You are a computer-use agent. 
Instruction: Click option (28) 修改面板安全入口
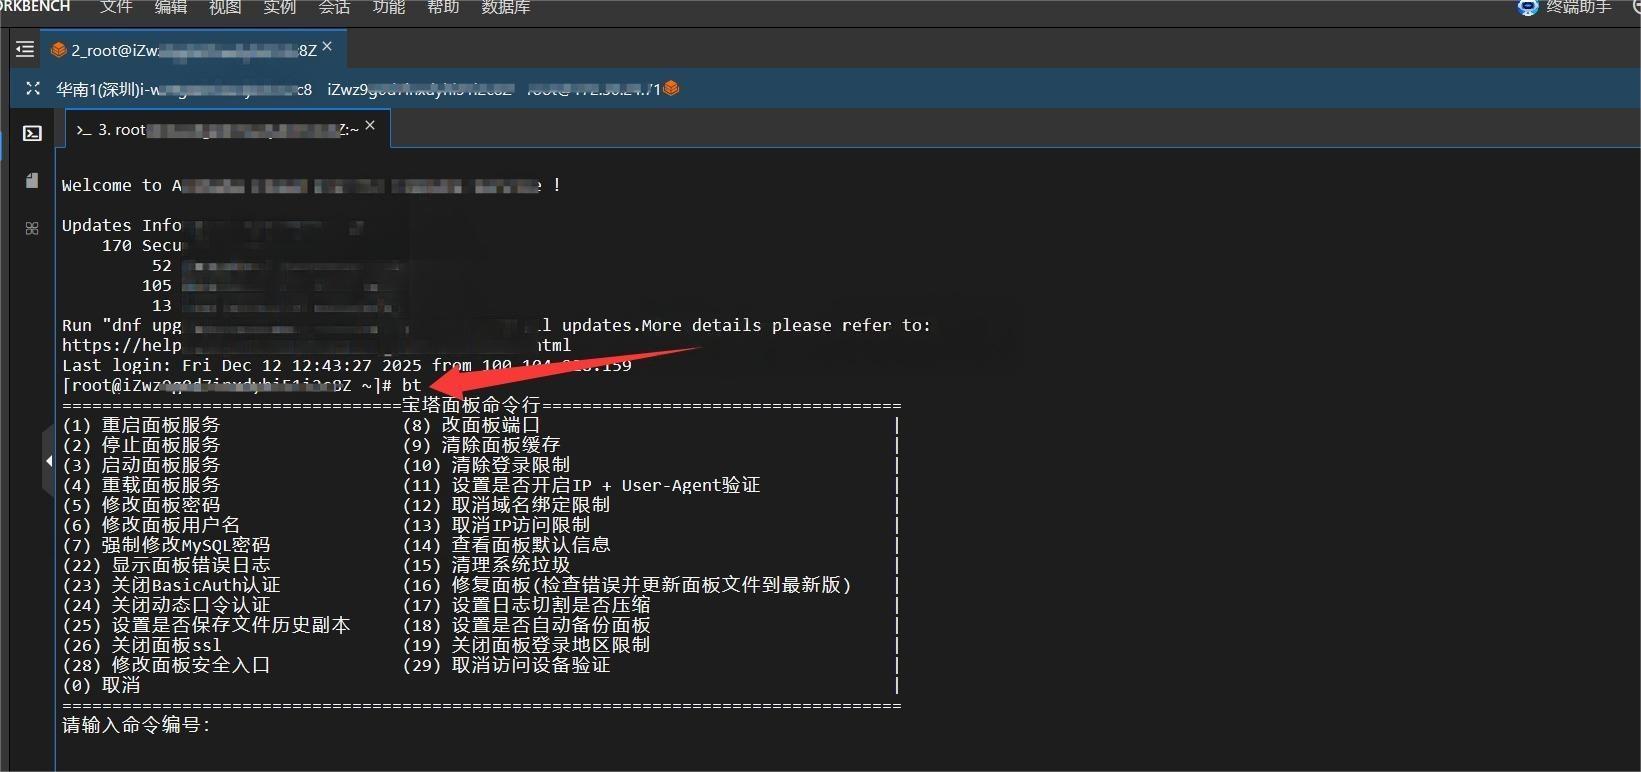(166, 665)
